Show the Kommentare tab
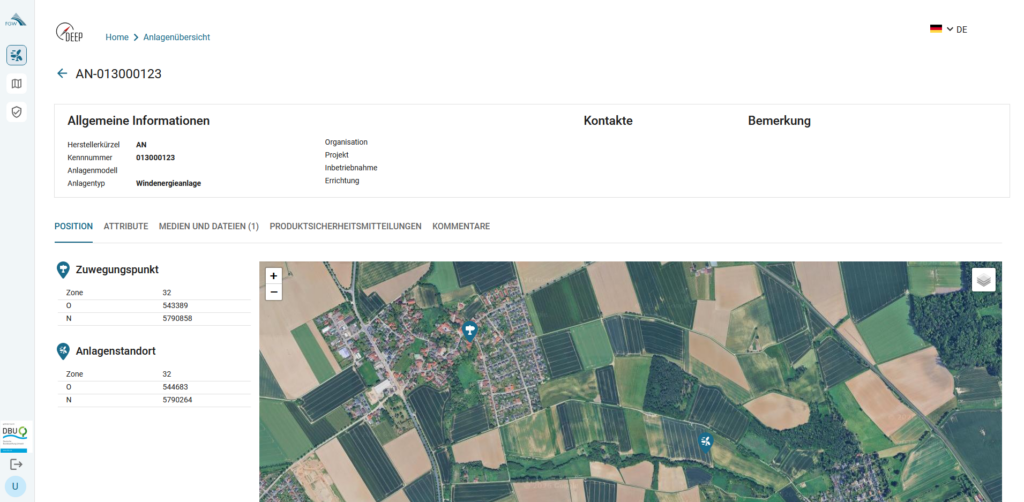The width and height of the screenshot is (1024, 502). pyautogui.click(x=461, y=227)
